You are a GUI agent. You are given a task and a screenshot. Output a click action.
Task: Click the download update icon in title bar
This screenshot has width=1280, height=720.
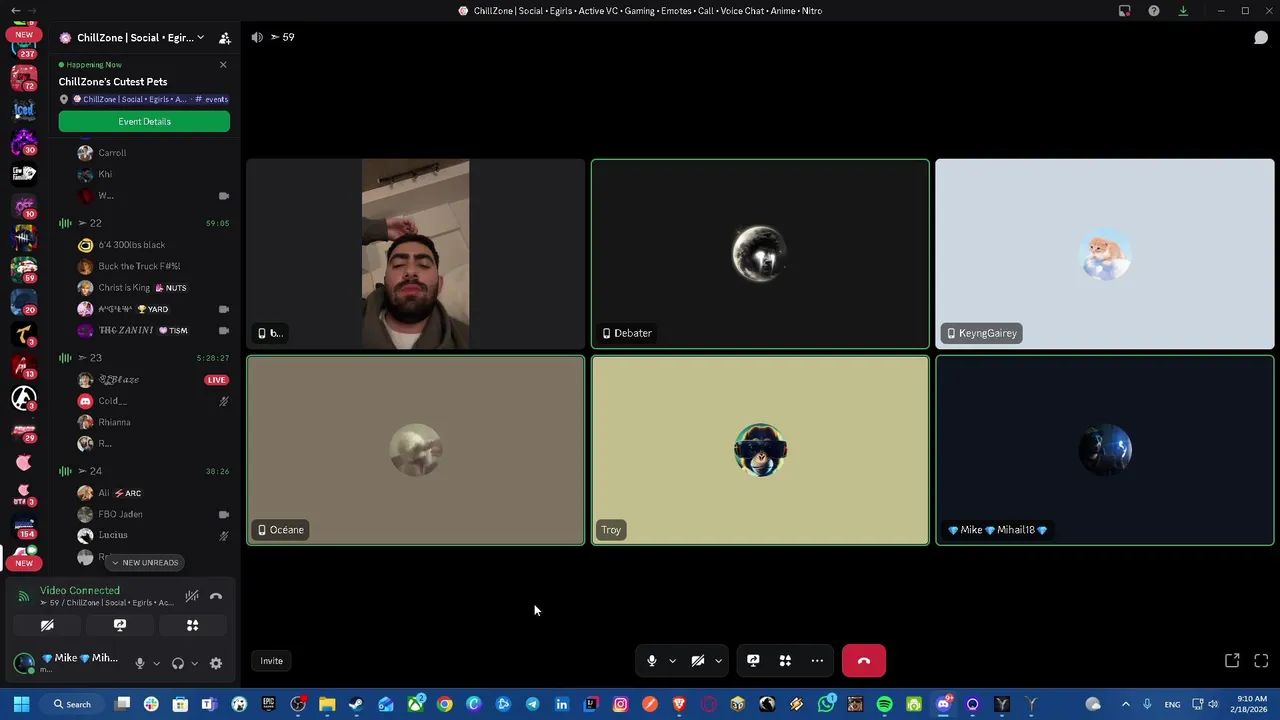click(1183, 11)
